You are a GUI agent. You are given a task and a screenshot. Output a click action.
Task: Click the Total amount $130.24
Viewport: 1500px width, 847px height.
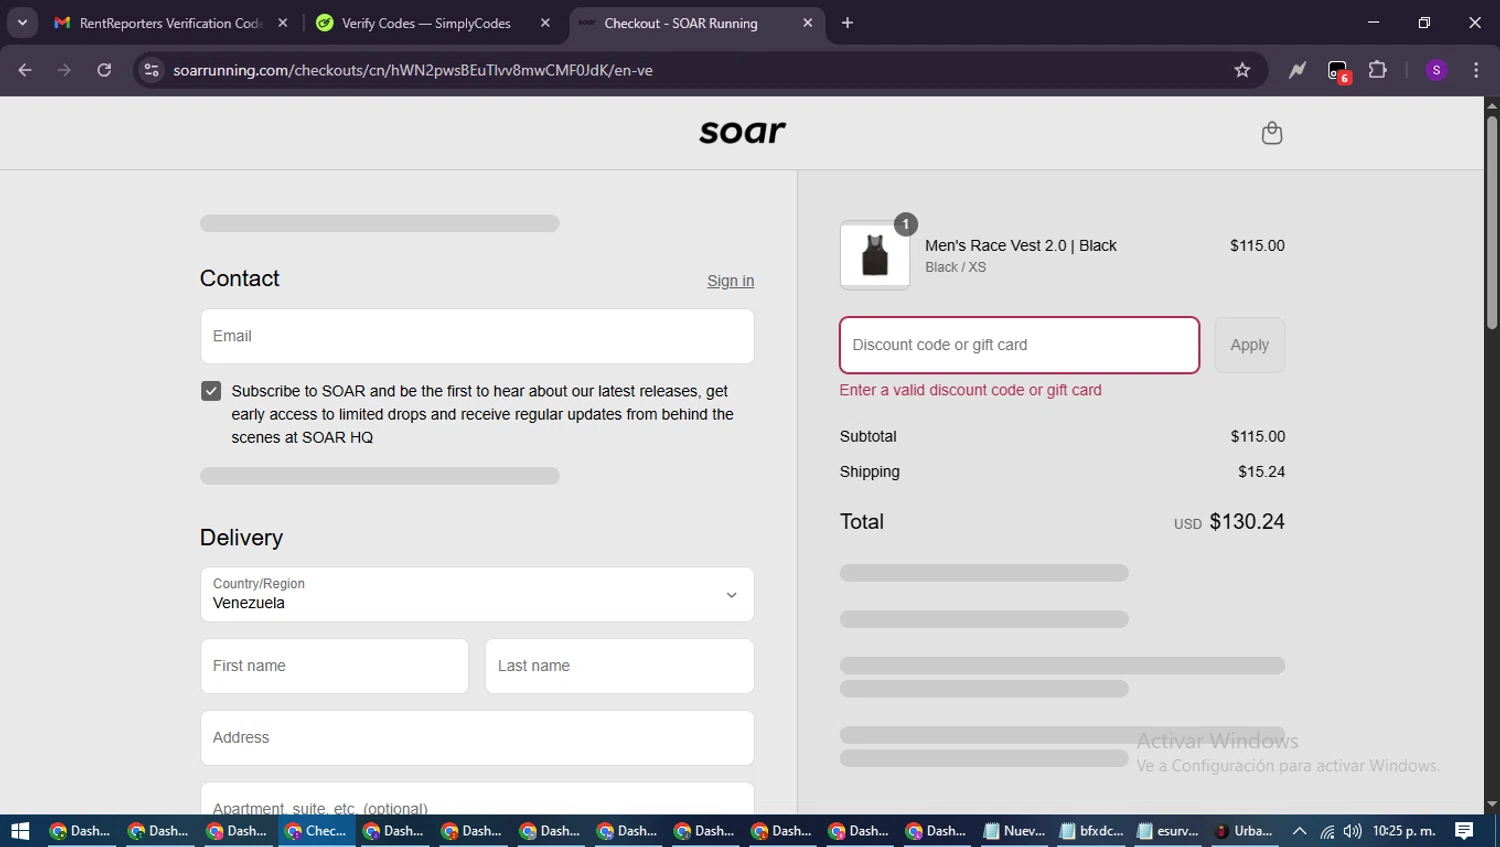1247,521
